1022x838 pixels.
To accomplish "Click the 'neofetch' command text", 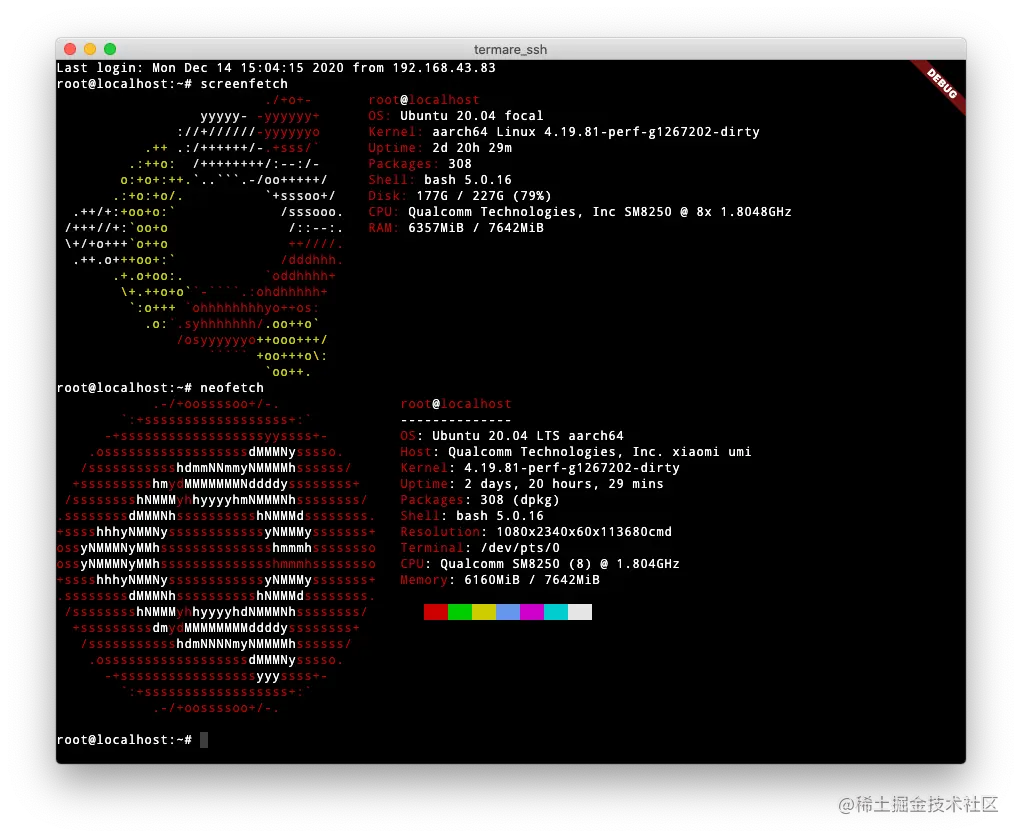I will [232, 388].
